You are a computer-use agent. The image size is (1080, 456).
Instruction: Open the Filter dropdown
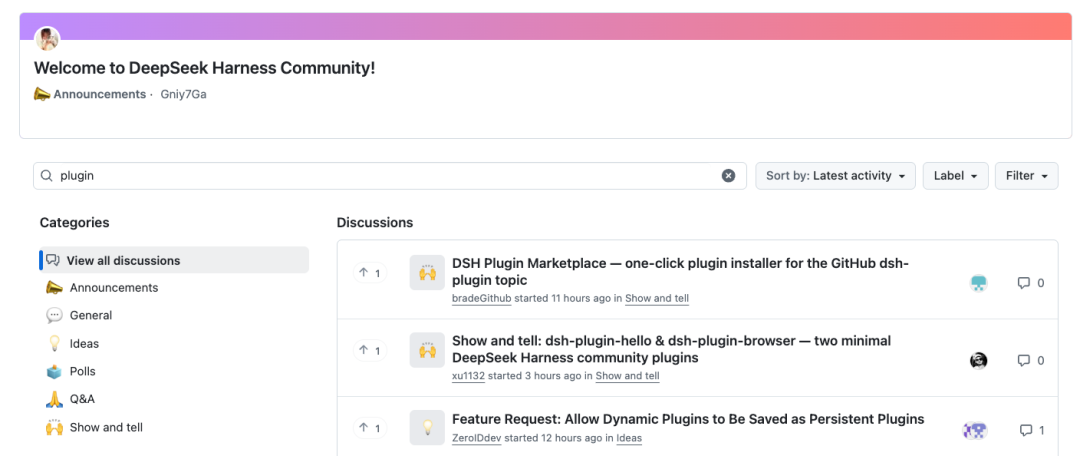[x=1026, y=176]
